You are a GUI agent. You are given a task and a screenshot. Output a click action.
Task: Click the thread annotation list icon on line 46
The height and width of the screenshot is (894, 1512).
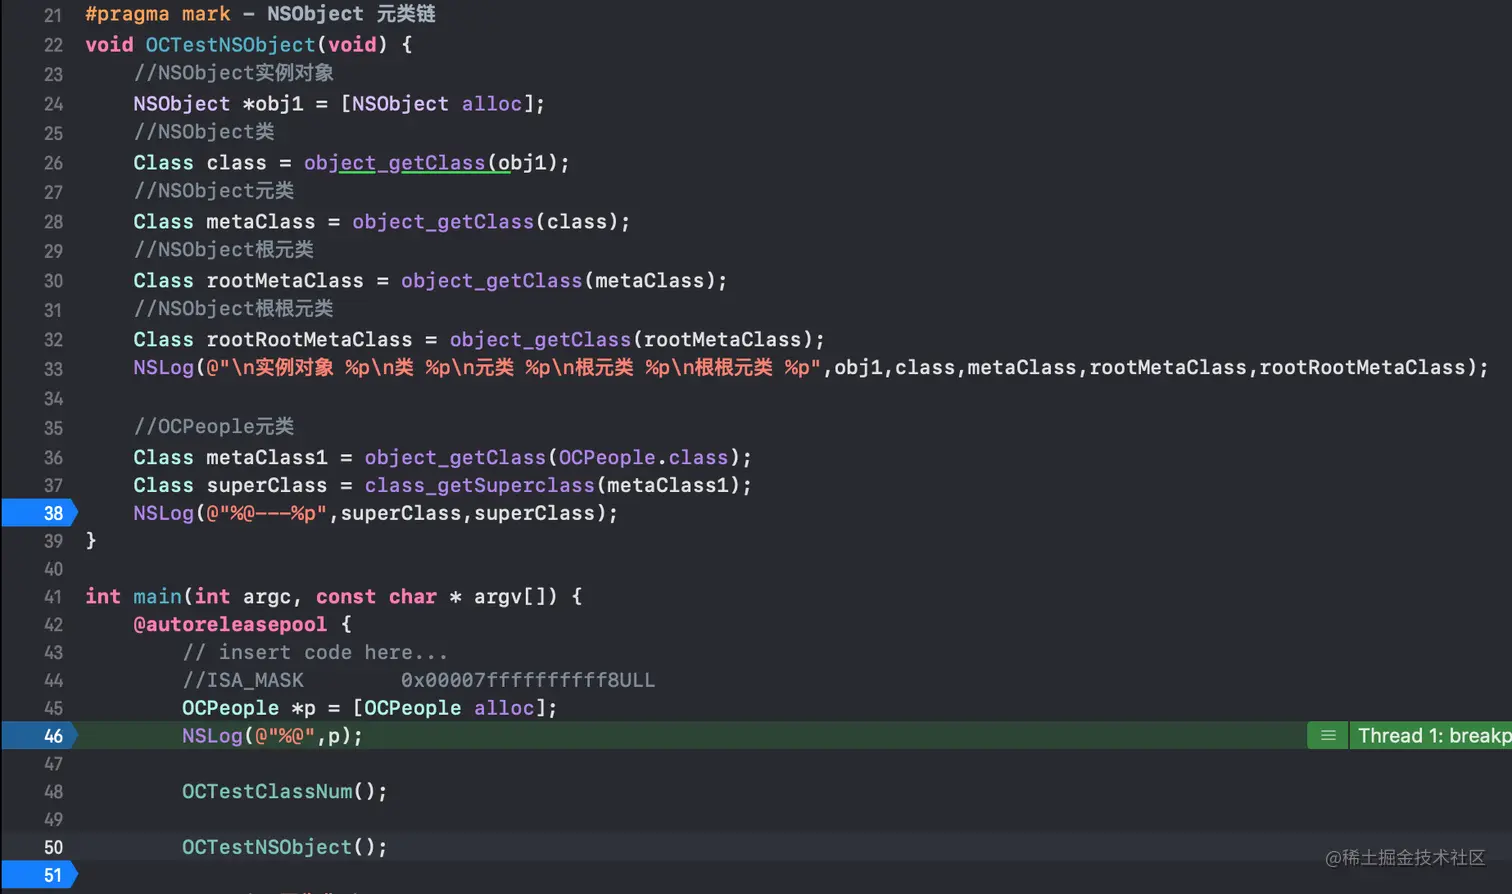tap(1328, 736)
